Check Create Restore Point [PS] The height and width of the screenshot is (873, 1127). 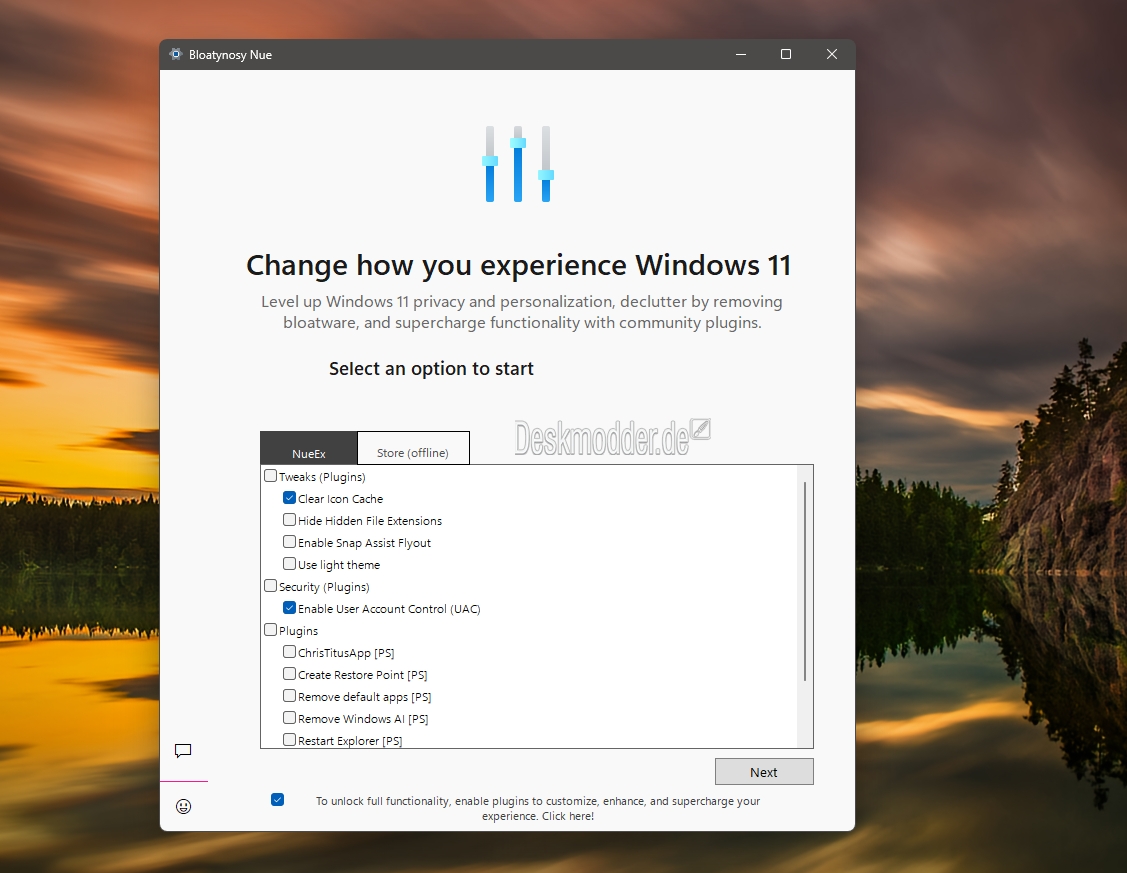click(290, 674)
